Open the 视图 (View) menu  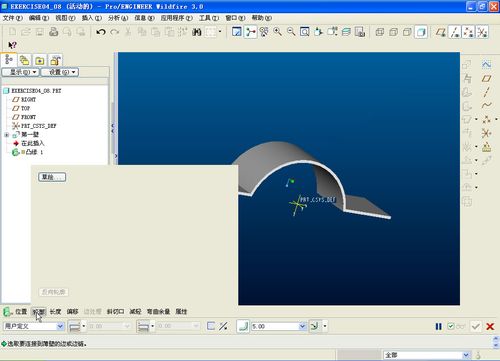[x=65, y=18]
